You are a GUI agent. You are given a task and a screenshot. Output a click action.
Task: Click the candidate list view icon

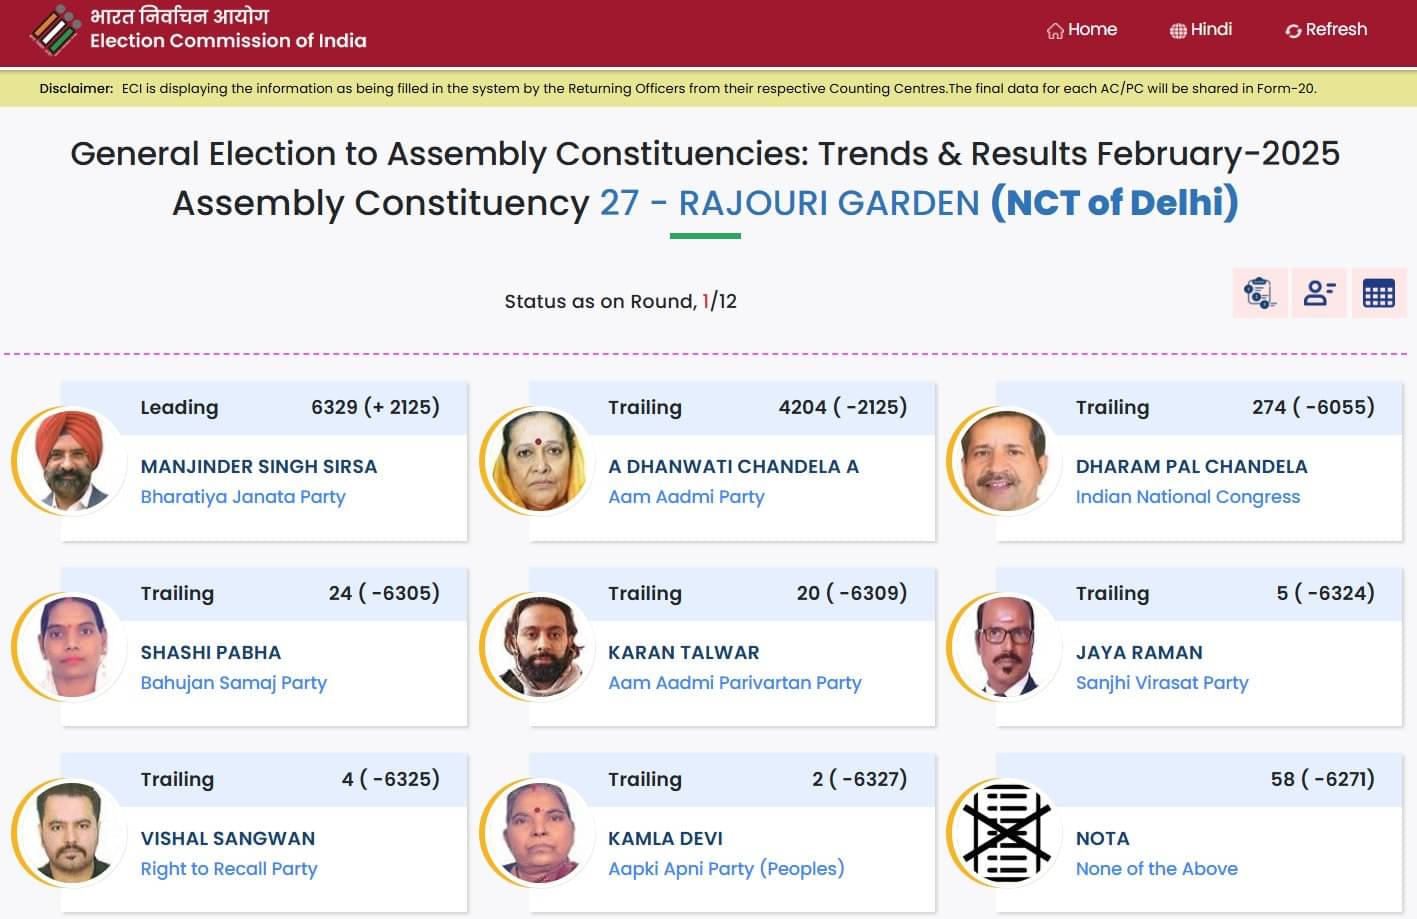coord(1319,293)
